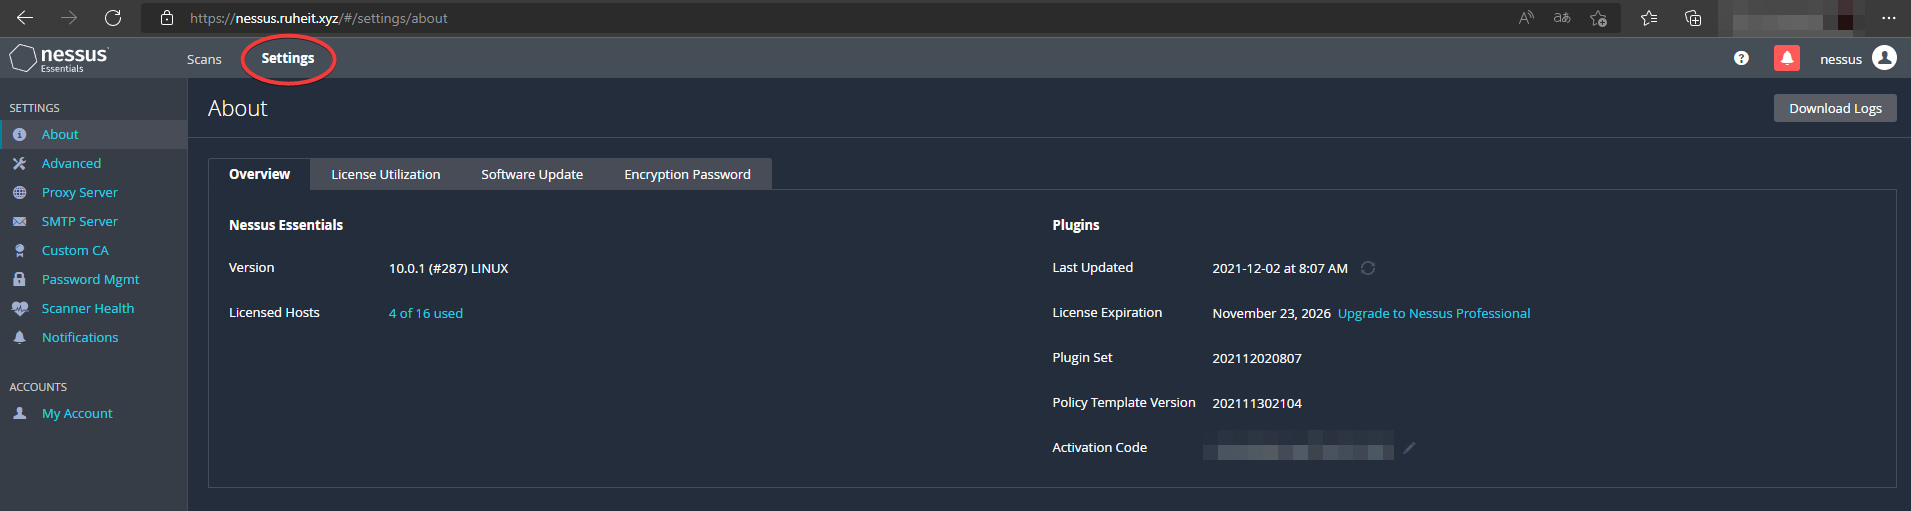Follow the Upgrade to Nessus Professional link

pos(1433,314)
